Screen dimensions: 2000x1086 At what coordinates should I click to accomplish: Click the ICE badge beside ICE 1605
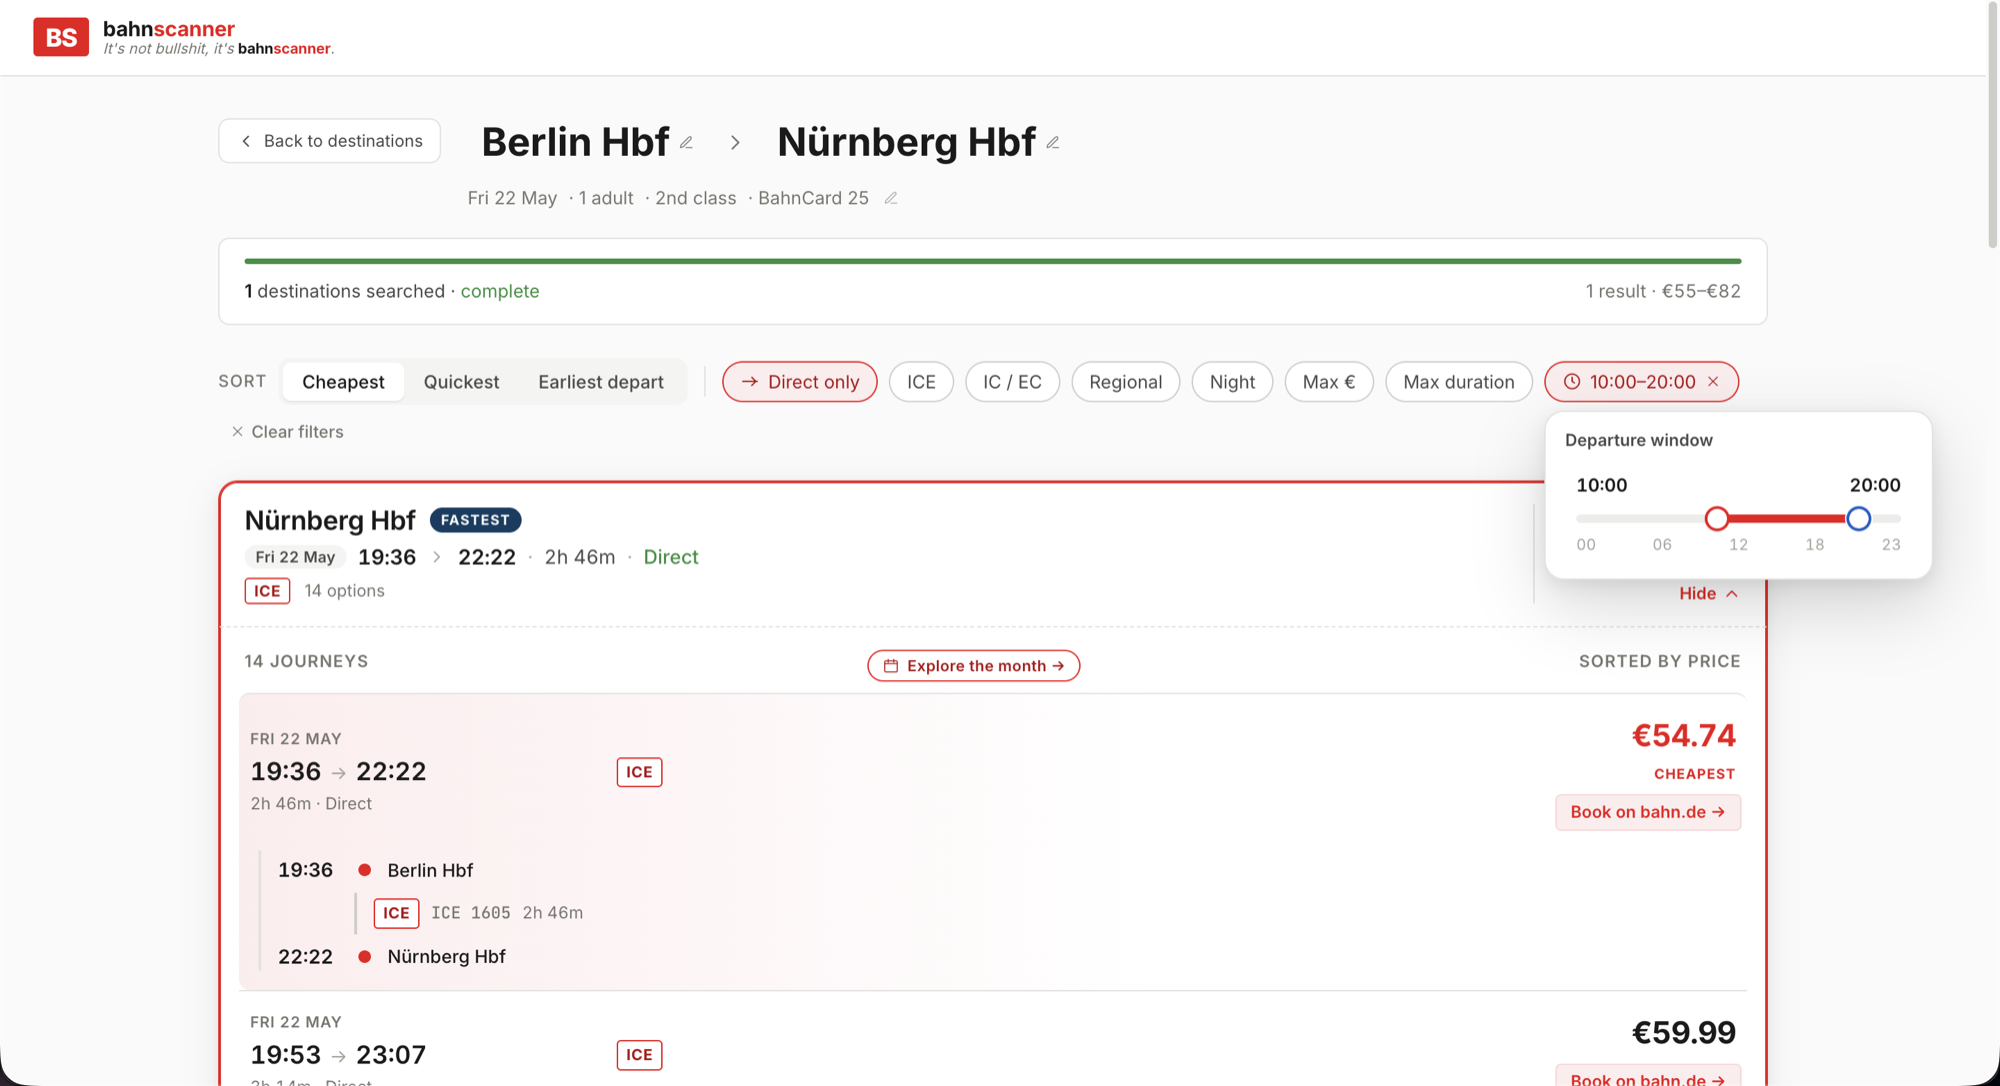point(396,913)
